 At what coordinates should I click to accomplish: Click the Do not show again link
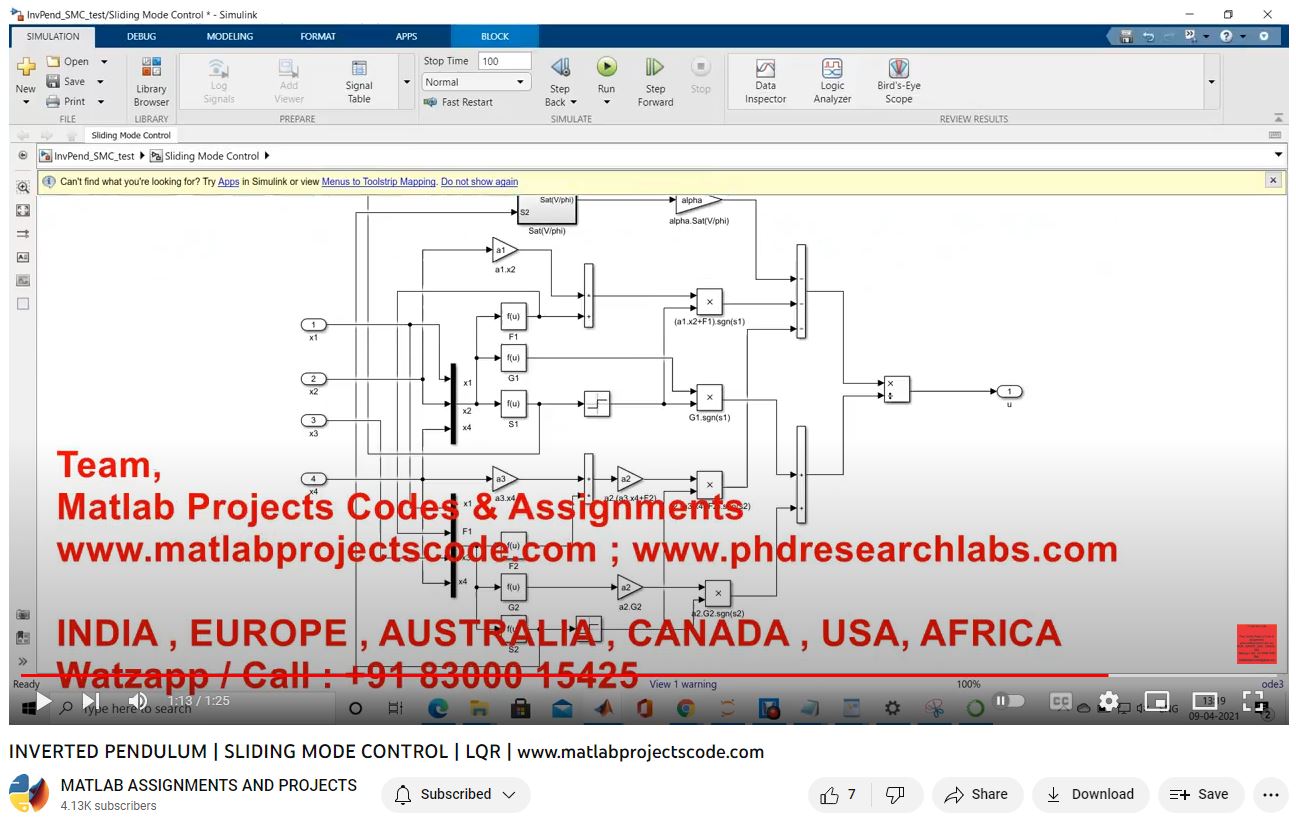[x=480, y=182]
